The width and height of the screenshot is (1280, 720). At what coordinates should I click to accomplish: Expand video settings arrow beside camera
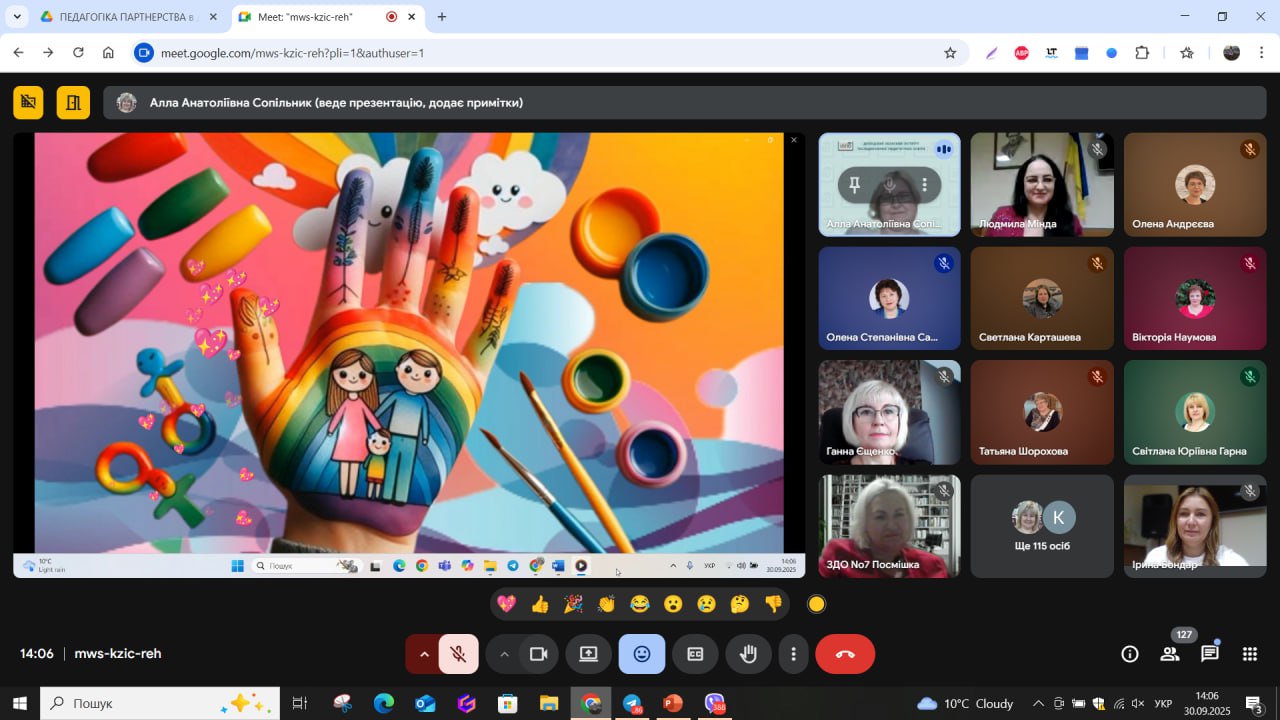coord(504,654)
